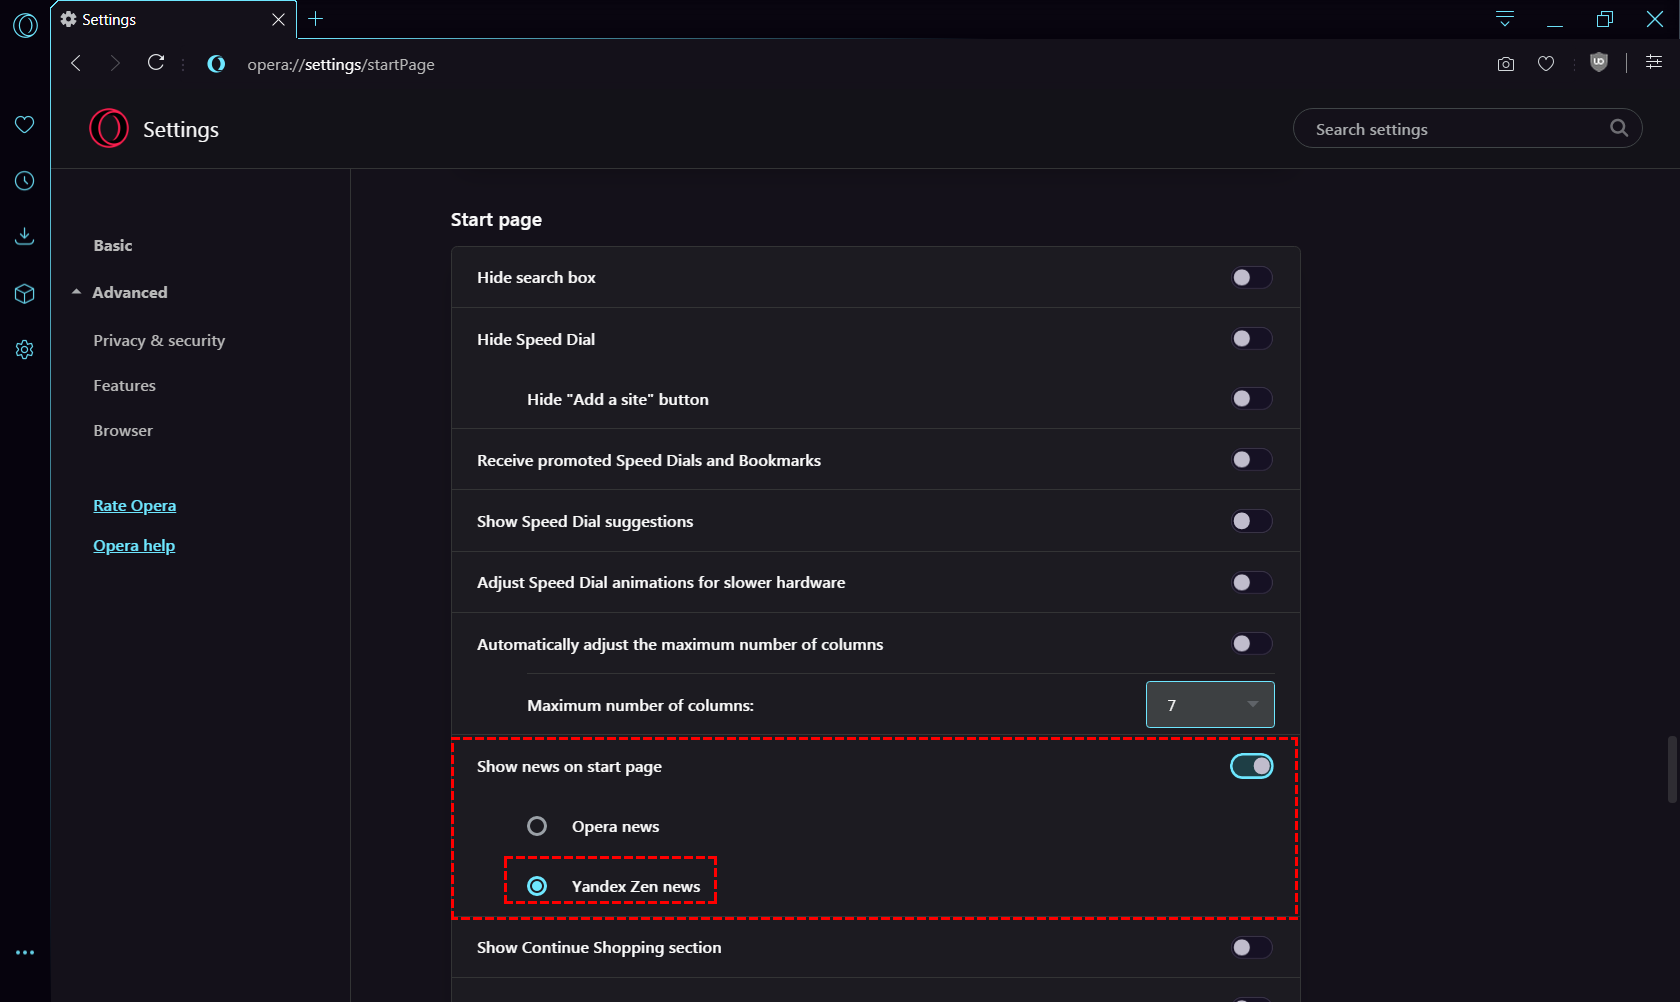
Task: Select the Yandex Zen news radio button
Action: click(537, 886)
